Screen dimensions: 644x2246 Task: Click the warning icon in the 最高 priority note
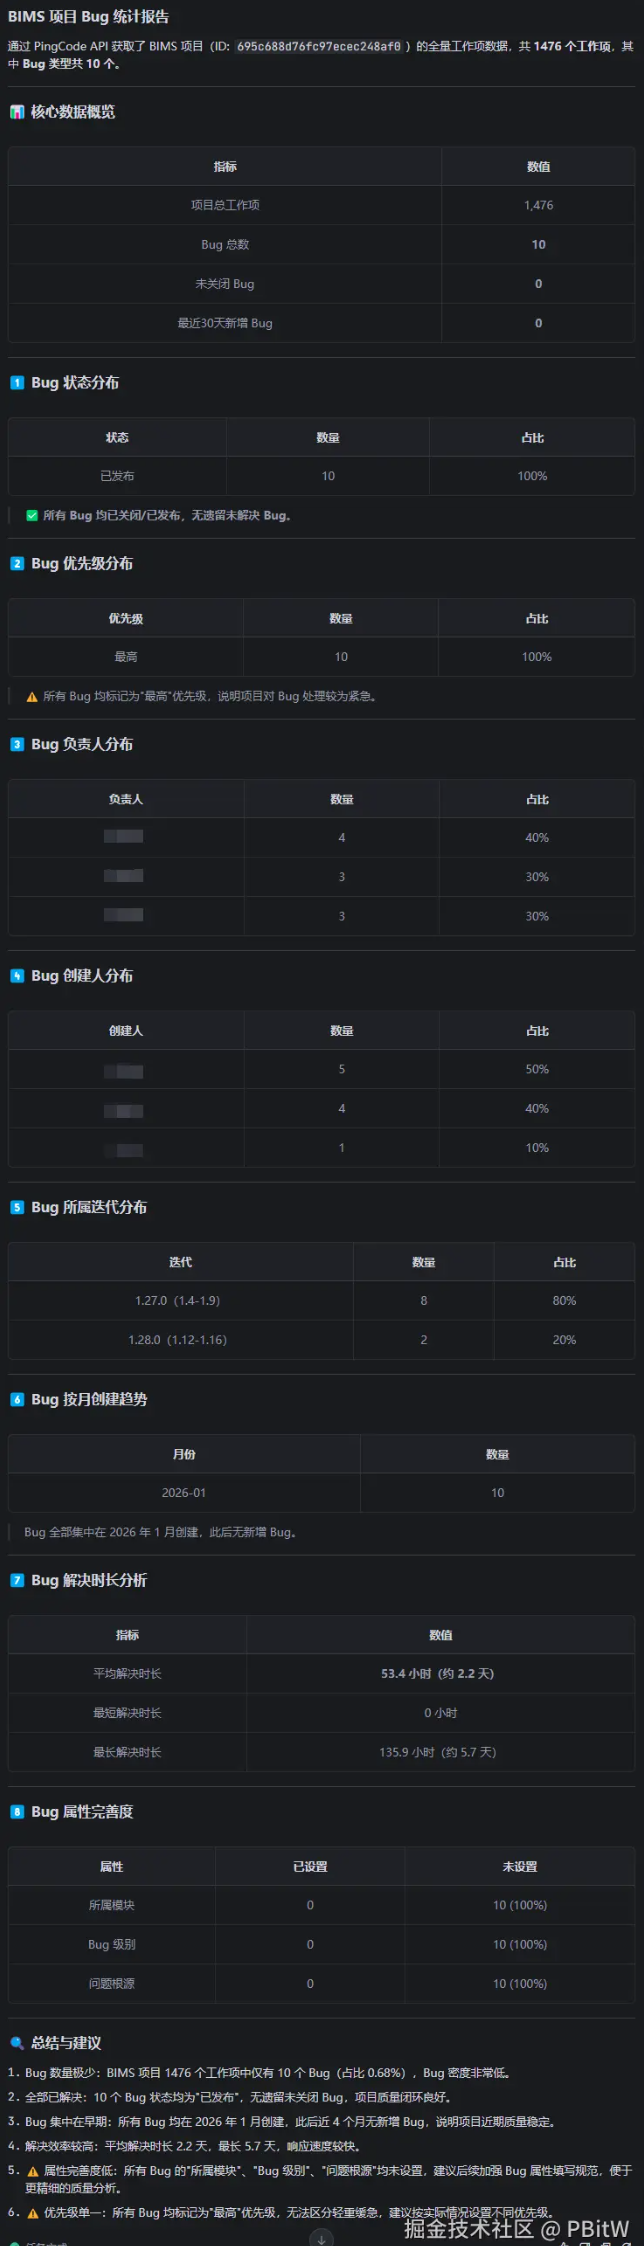tap(32, 697)
